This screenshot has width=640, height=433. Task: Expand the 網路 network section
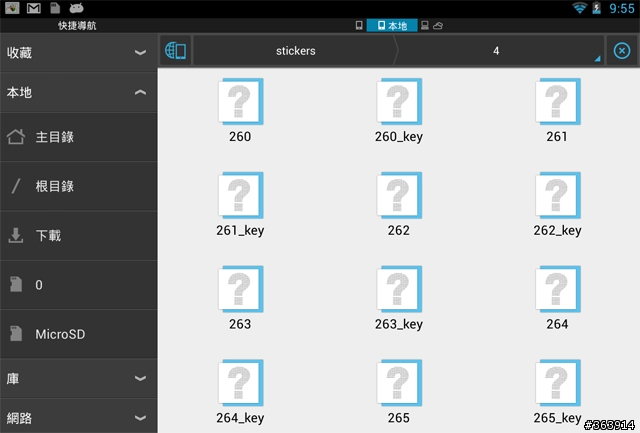click(x=79, y=418)
